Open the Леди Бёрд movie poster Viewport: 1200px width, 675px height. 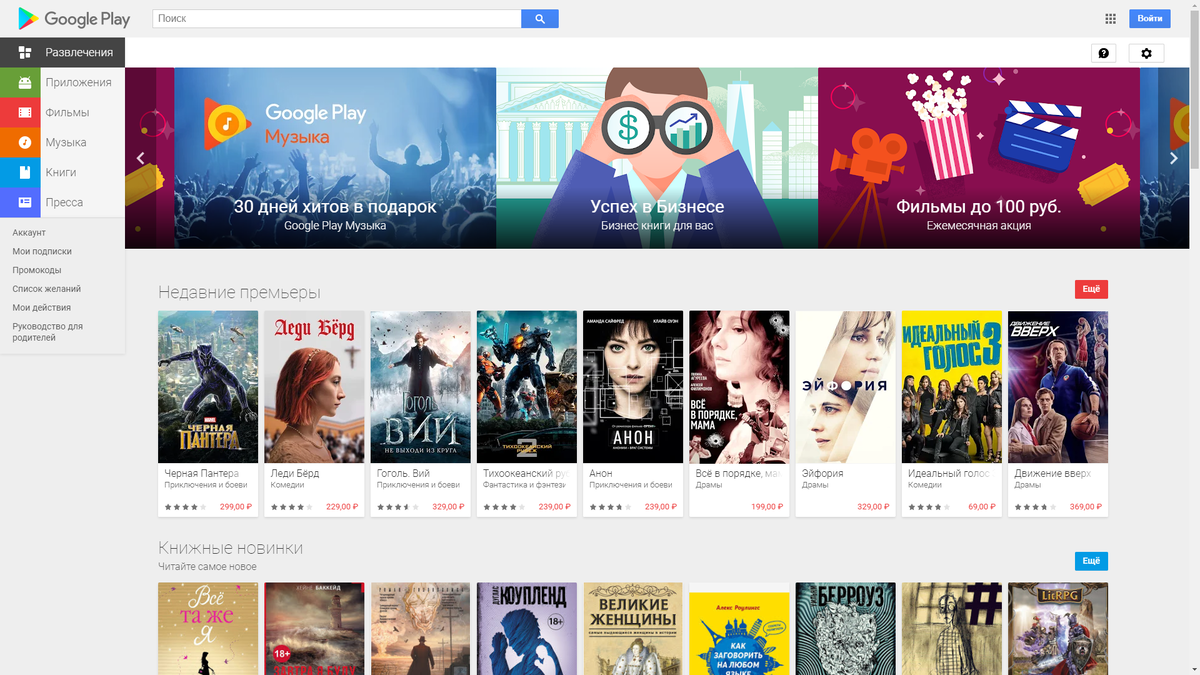click(x=314, y=387)
